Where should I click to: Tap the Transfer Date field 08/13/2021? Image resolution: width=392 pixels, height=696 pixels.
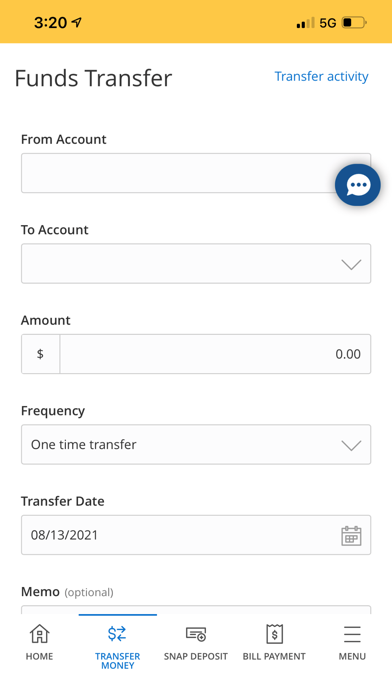196,535
